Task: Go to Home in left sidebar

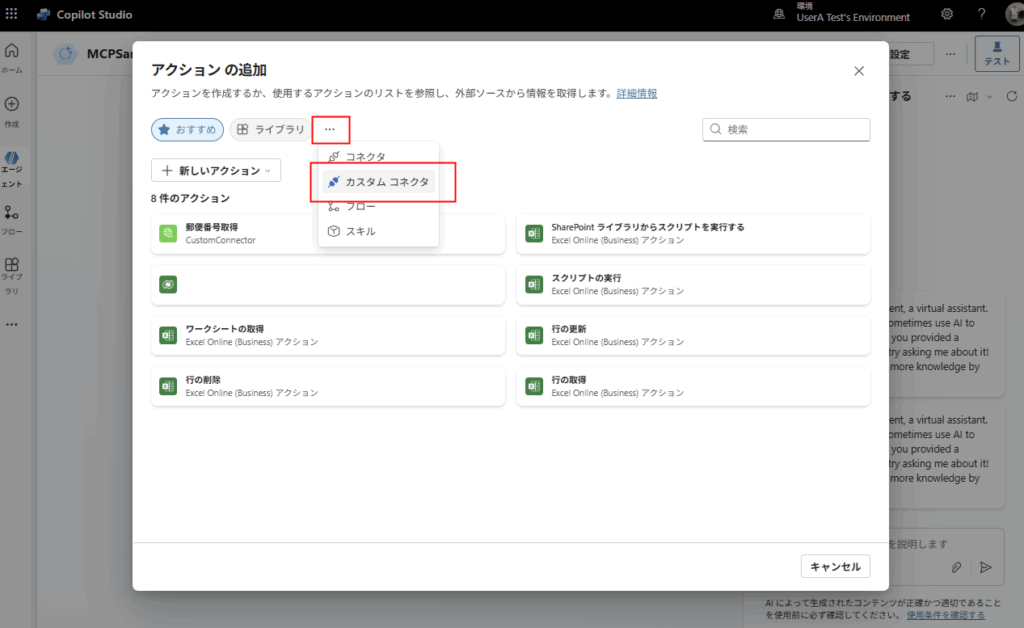Action: pyautogui.click(x=12, y=57)
